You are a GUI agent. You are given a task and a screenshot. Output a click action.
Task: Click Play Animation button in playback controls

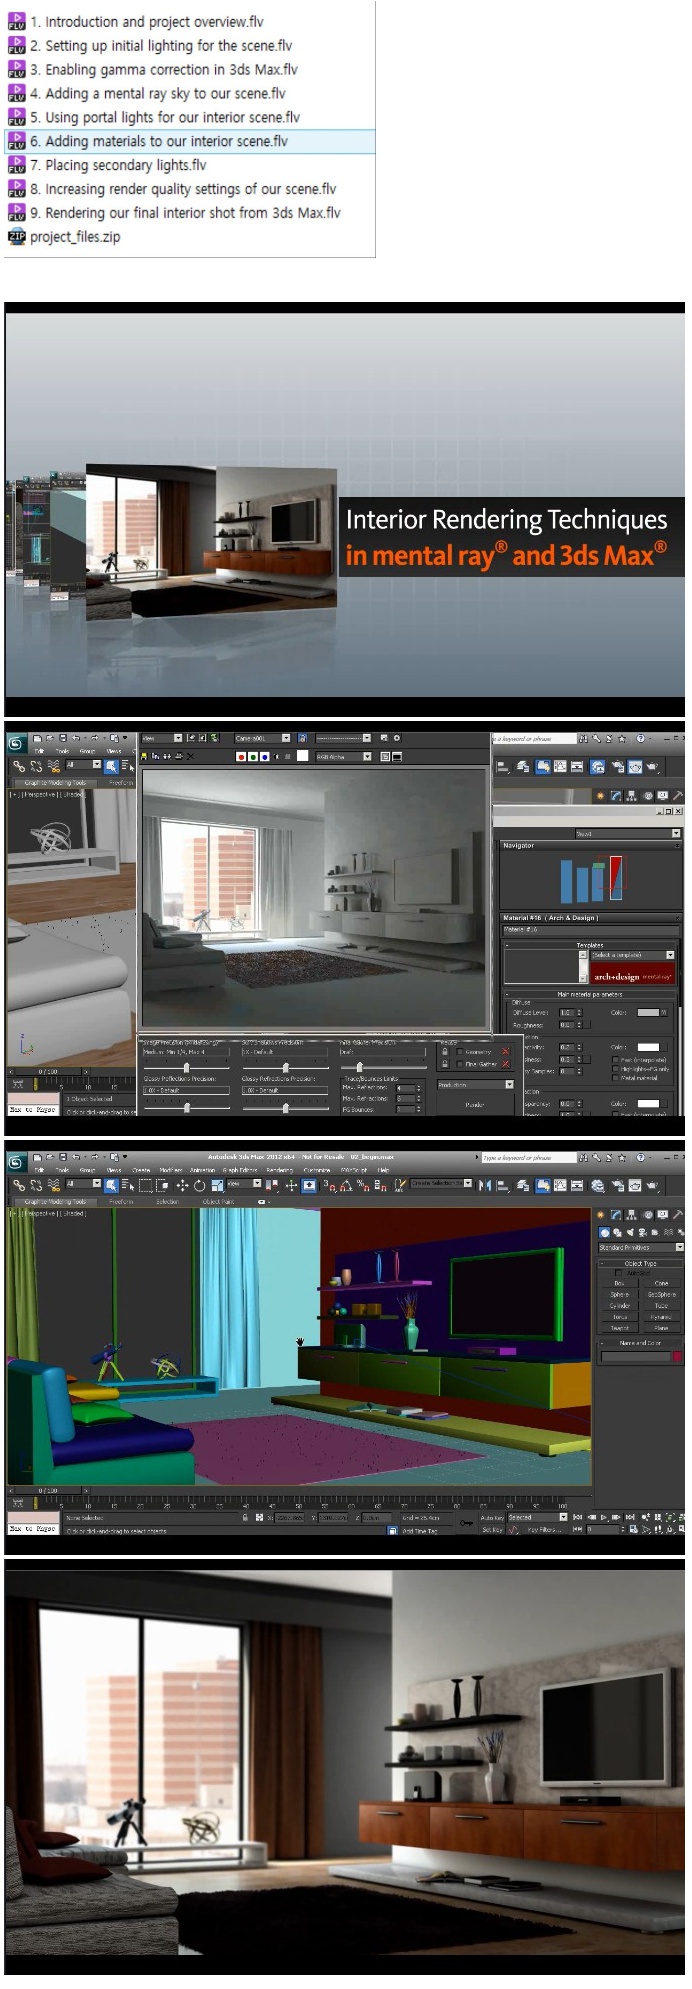pyautogui.click(x=604, y=1517)
